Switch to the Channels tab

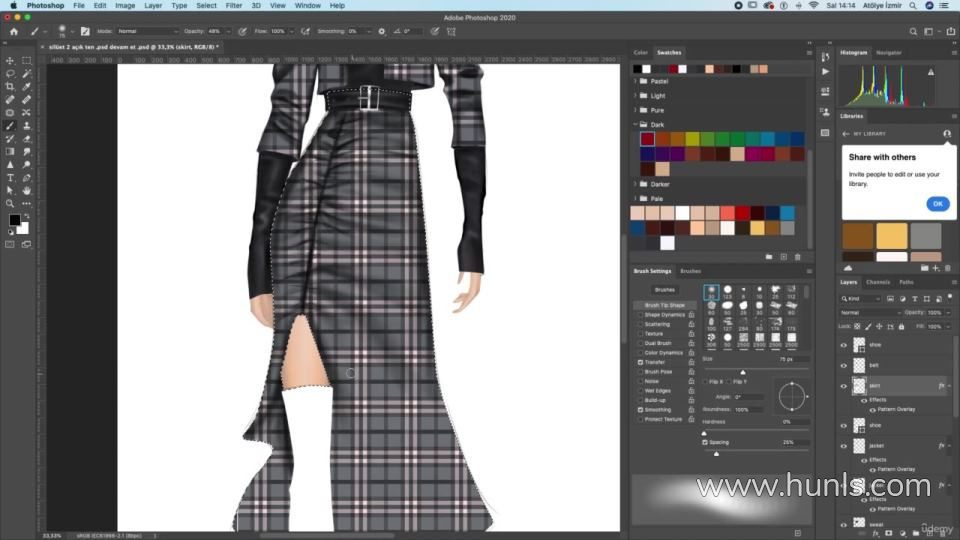coord(878,282)
